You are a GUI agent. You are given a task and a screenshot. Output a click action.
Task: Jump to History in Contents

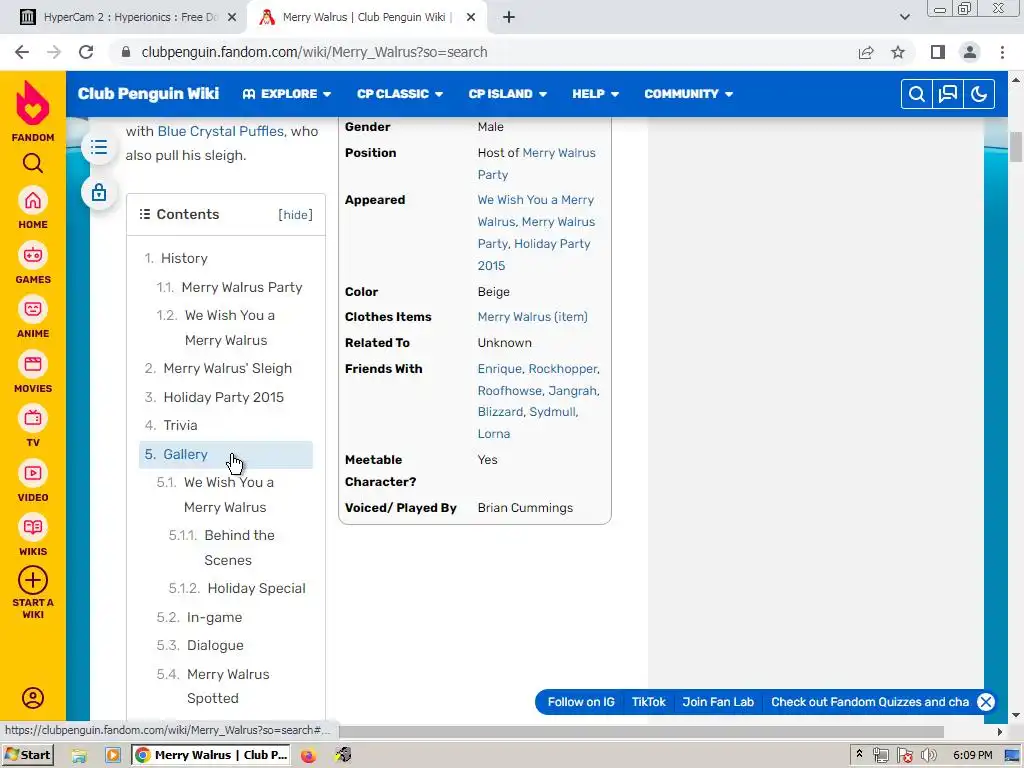pyautogui.click(x=184, y=259)
